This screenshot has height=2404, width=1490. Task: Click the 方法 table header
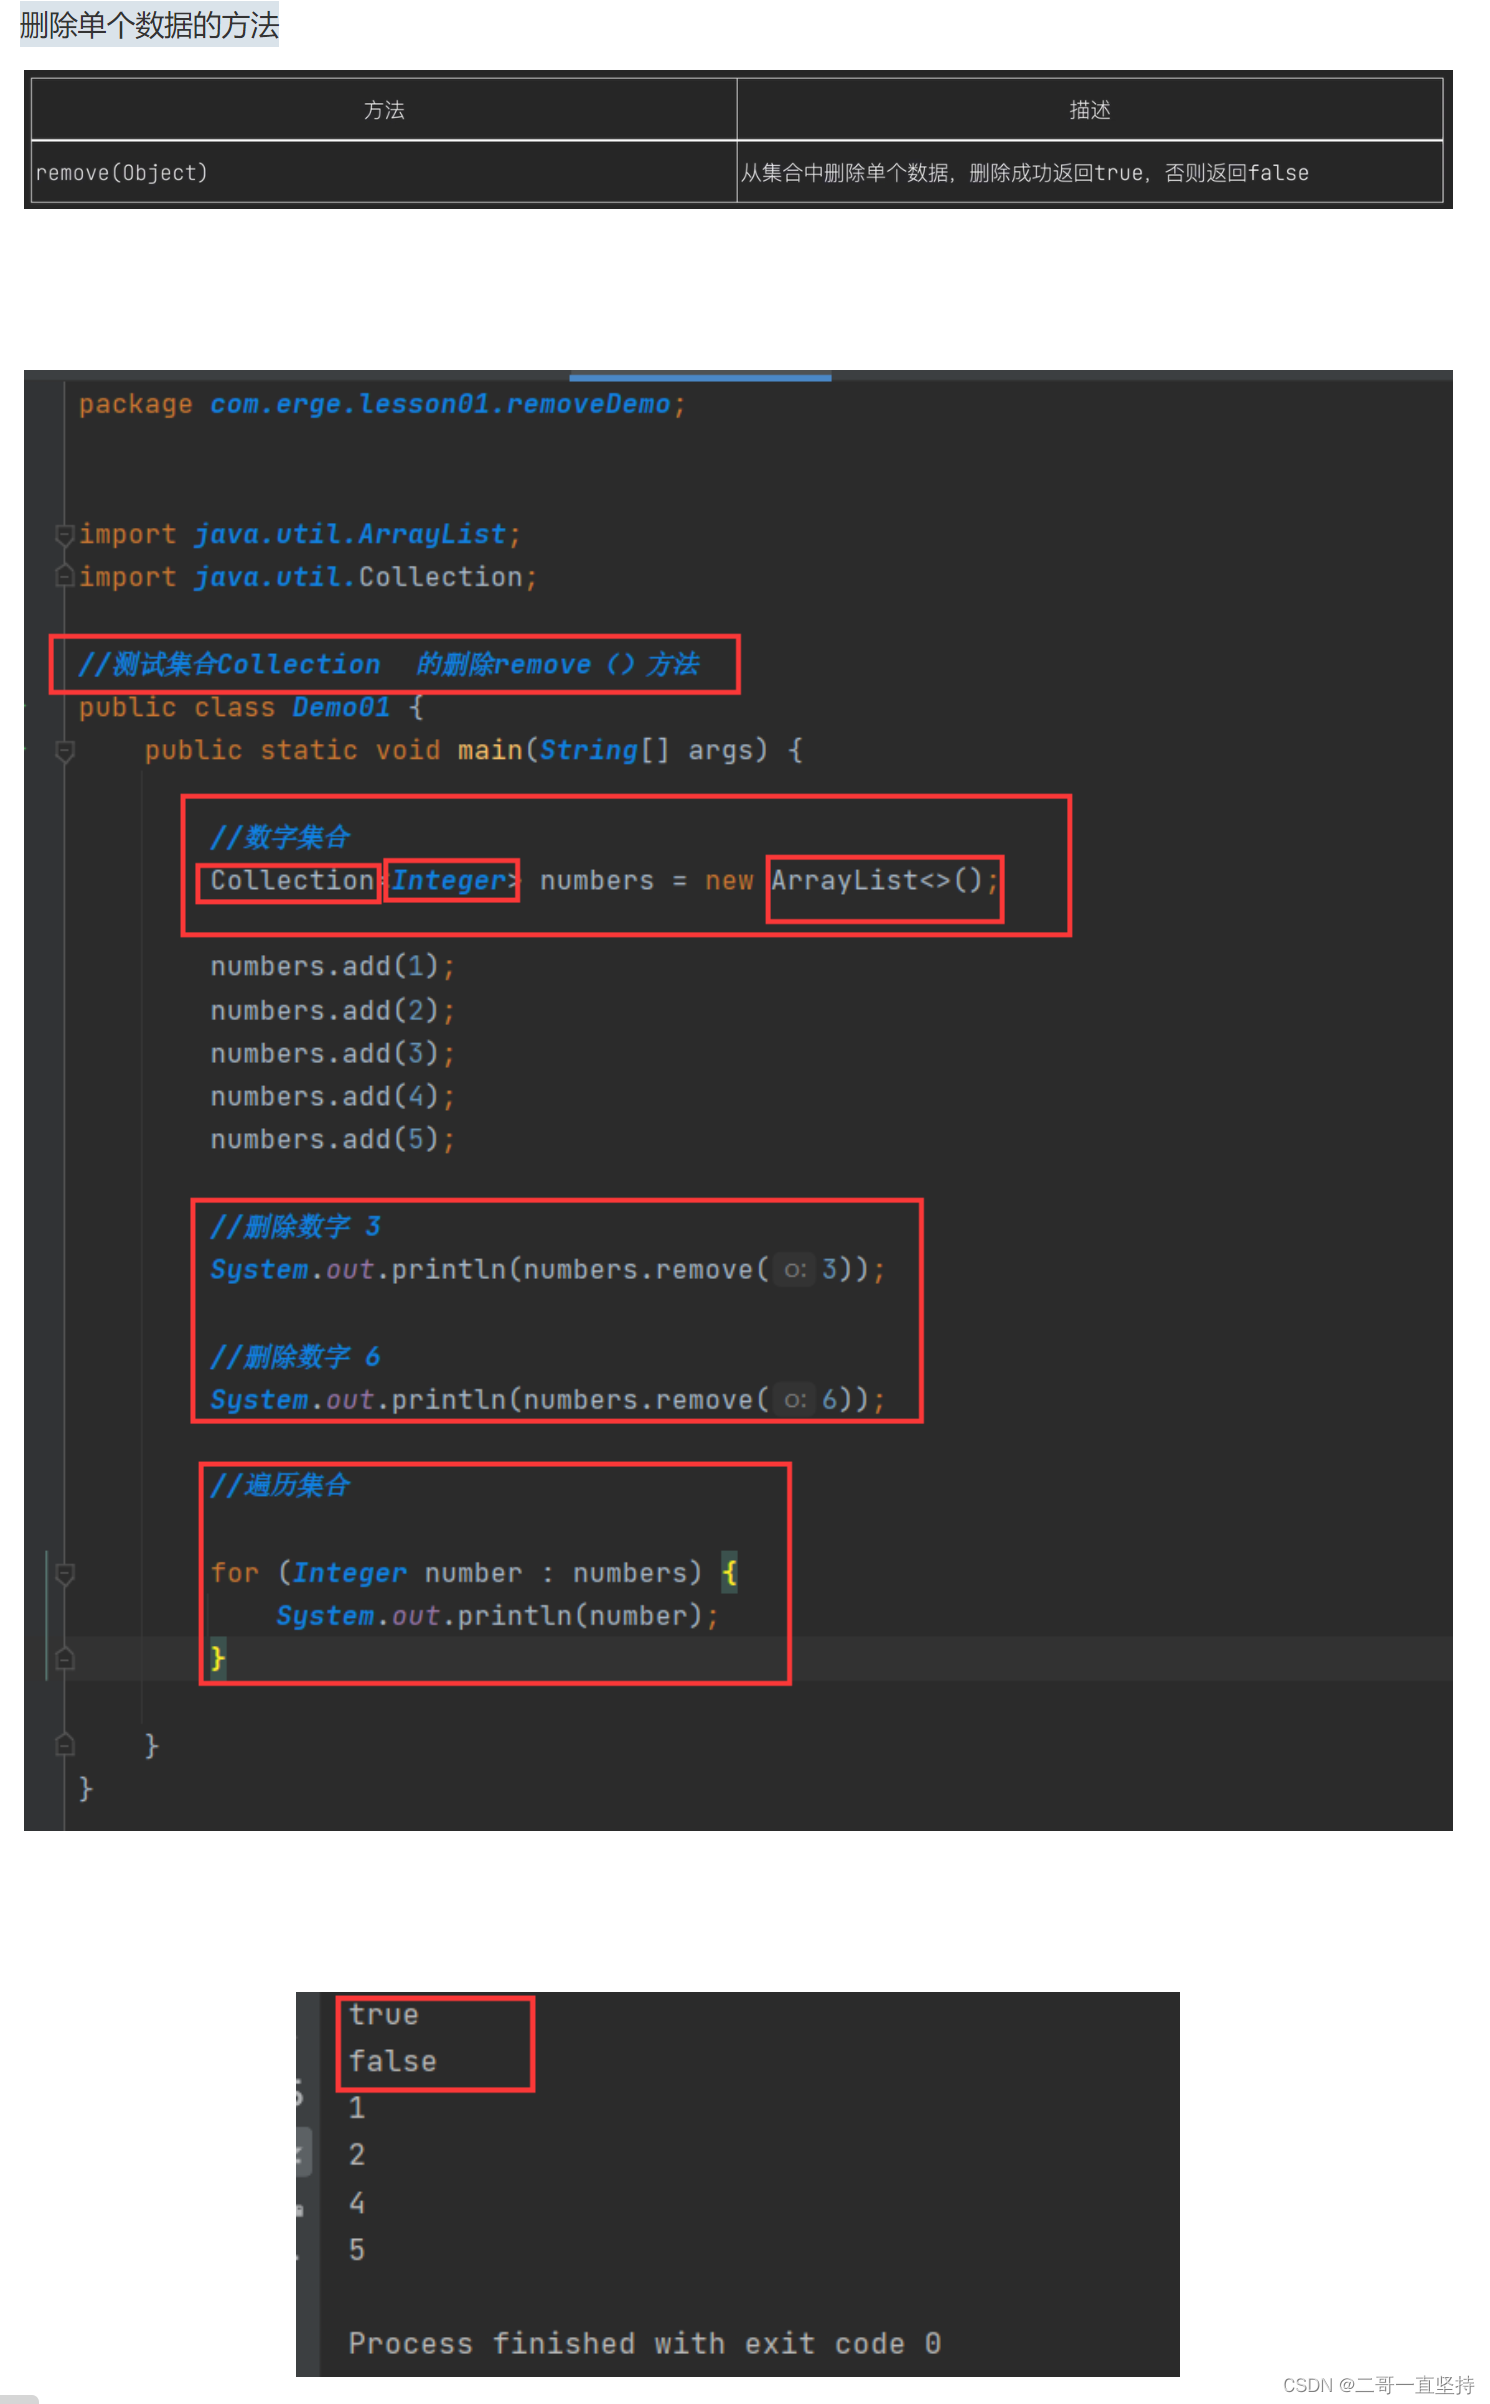click(x=384, y=110)
